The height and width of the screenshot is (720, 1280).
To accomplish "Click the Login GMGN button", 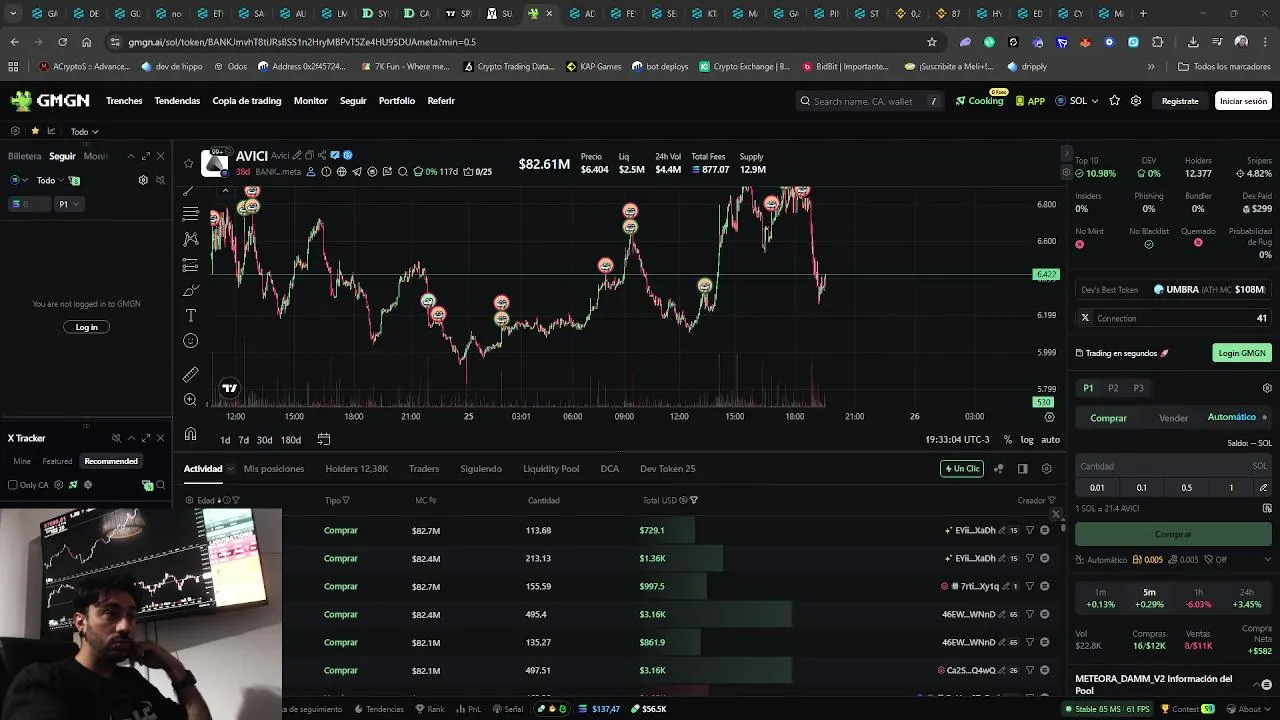I will 1242,353.
